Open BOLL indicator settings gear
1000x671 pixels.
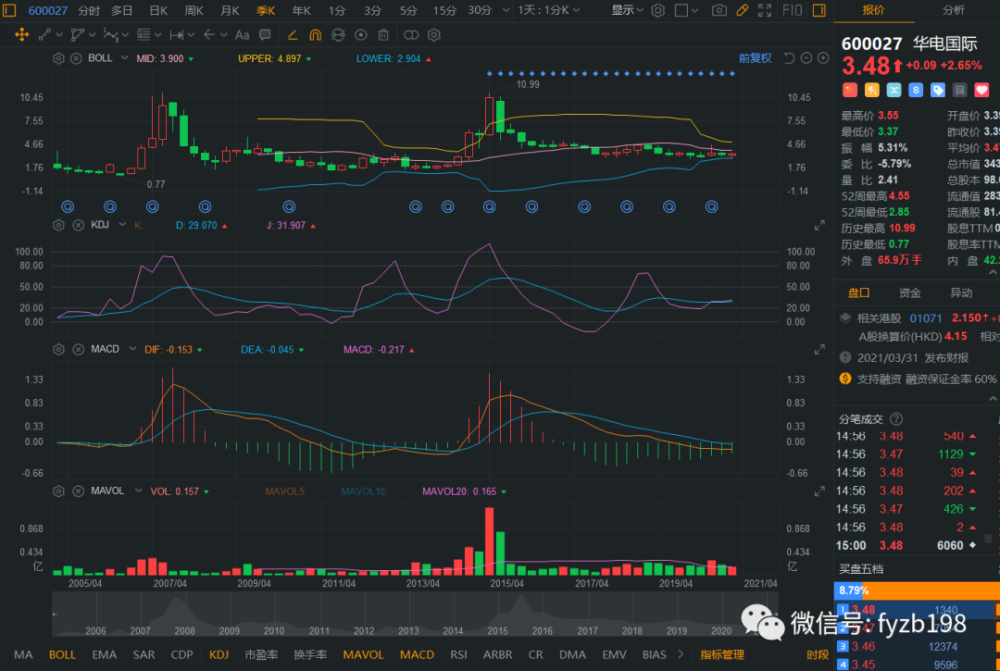59,59
